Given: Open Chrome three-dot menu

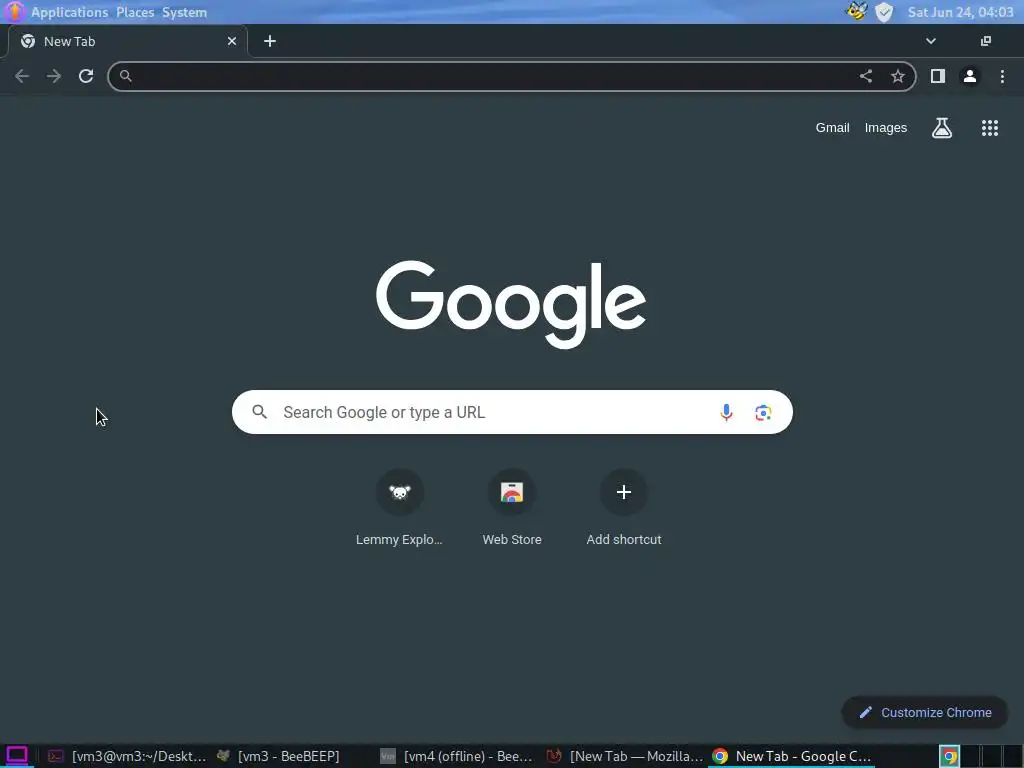Looking at the screenshot, I should pos(1002,76).
